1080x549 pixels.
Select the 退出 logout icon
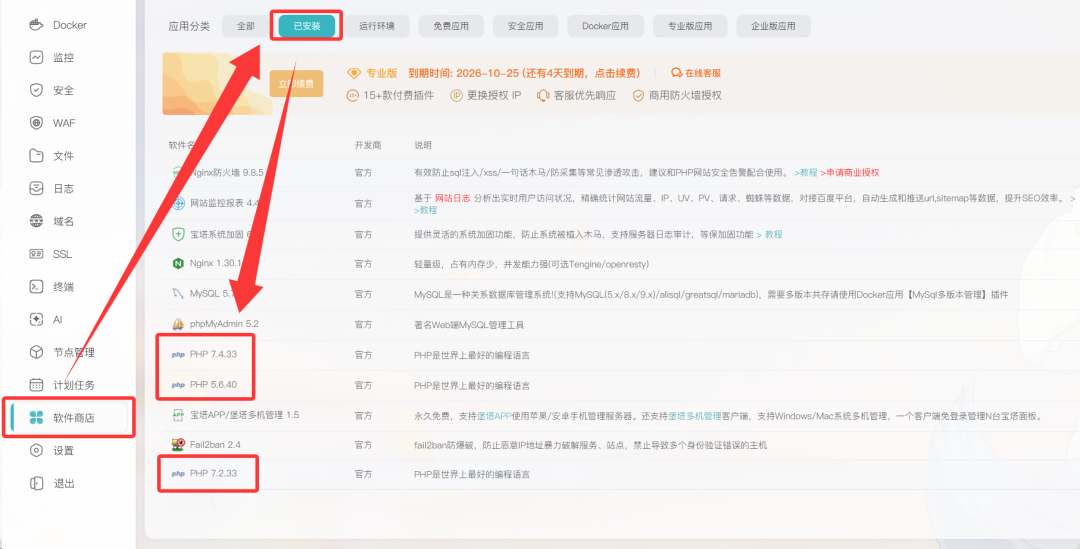37,483
